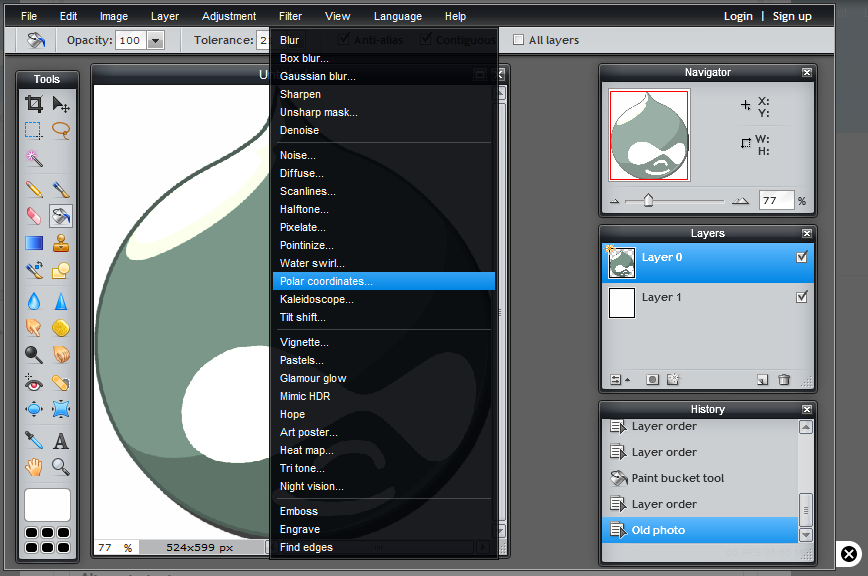Select the Burn hand tool
Screen dimensions: 868x576
pos(61,354)
